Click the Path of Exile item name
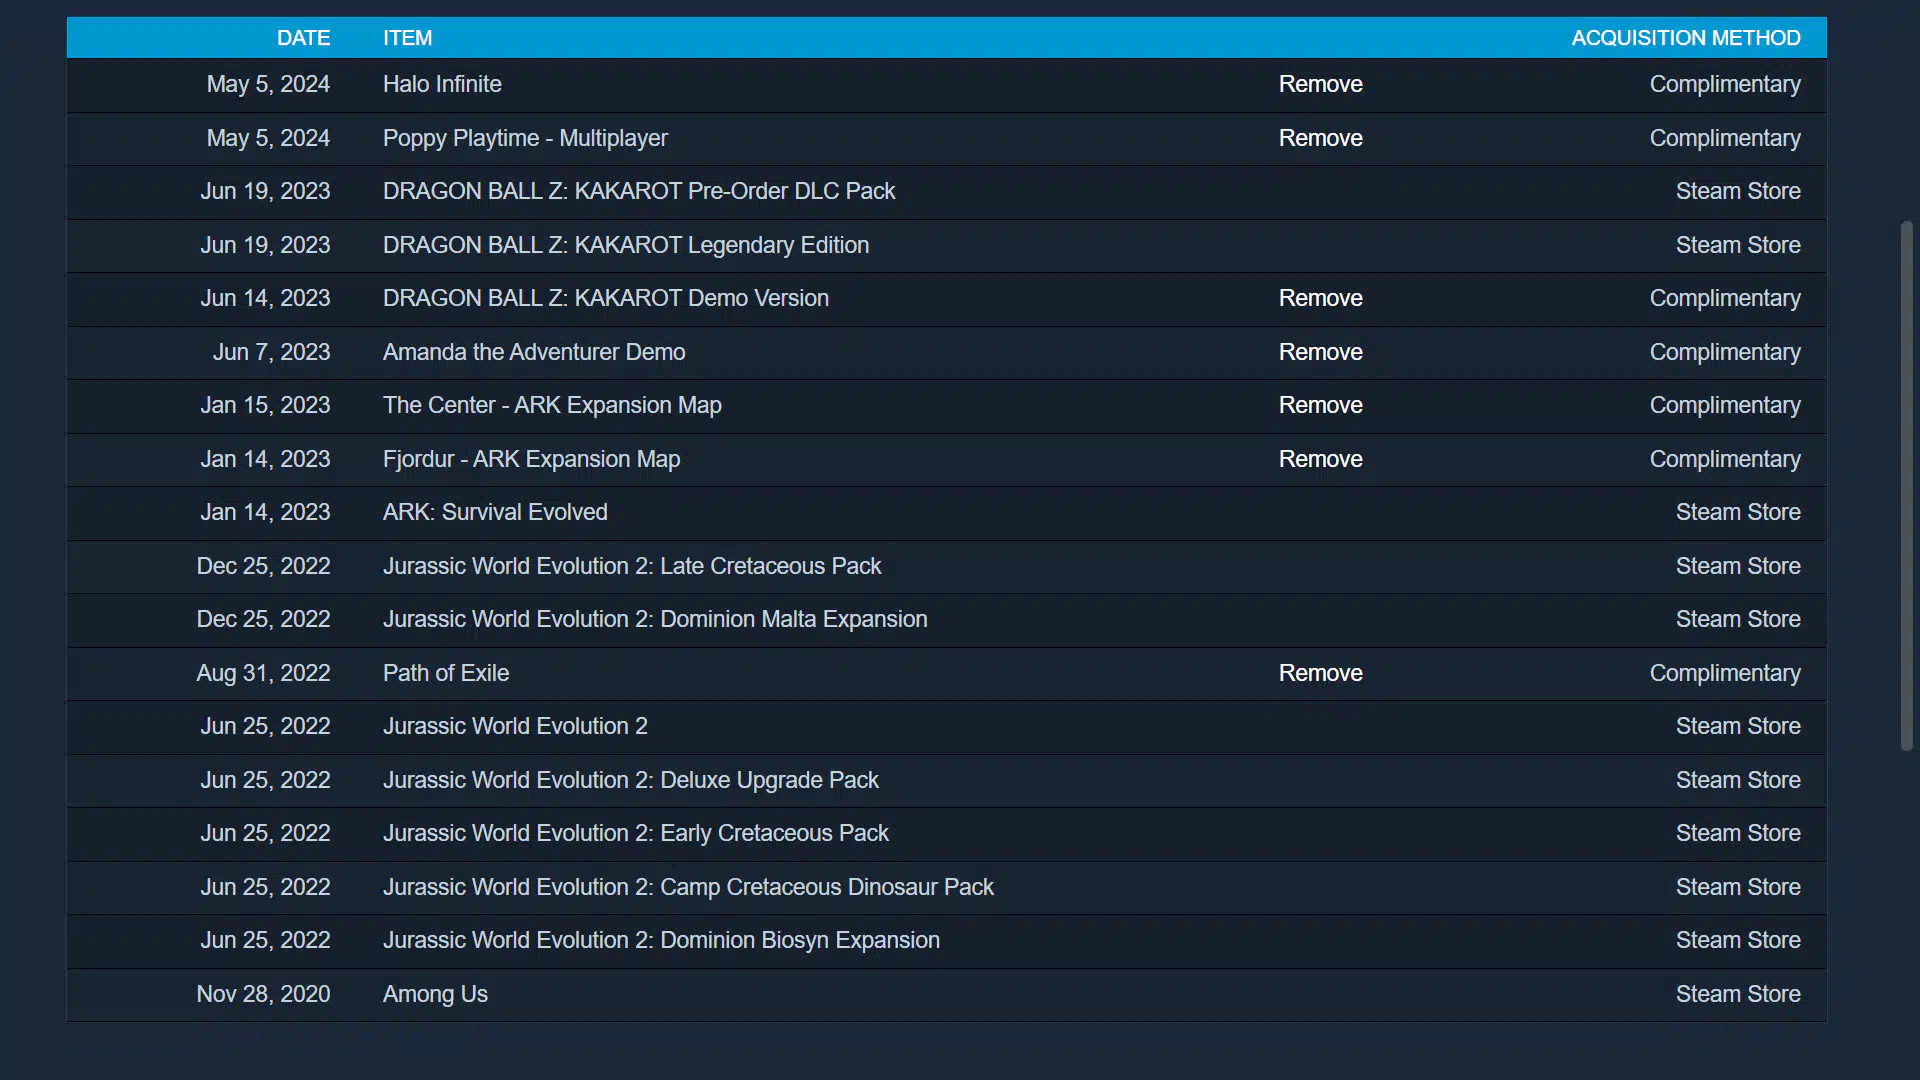Viewport: 1920px width, 1080px height. click(x=446, y=673)
